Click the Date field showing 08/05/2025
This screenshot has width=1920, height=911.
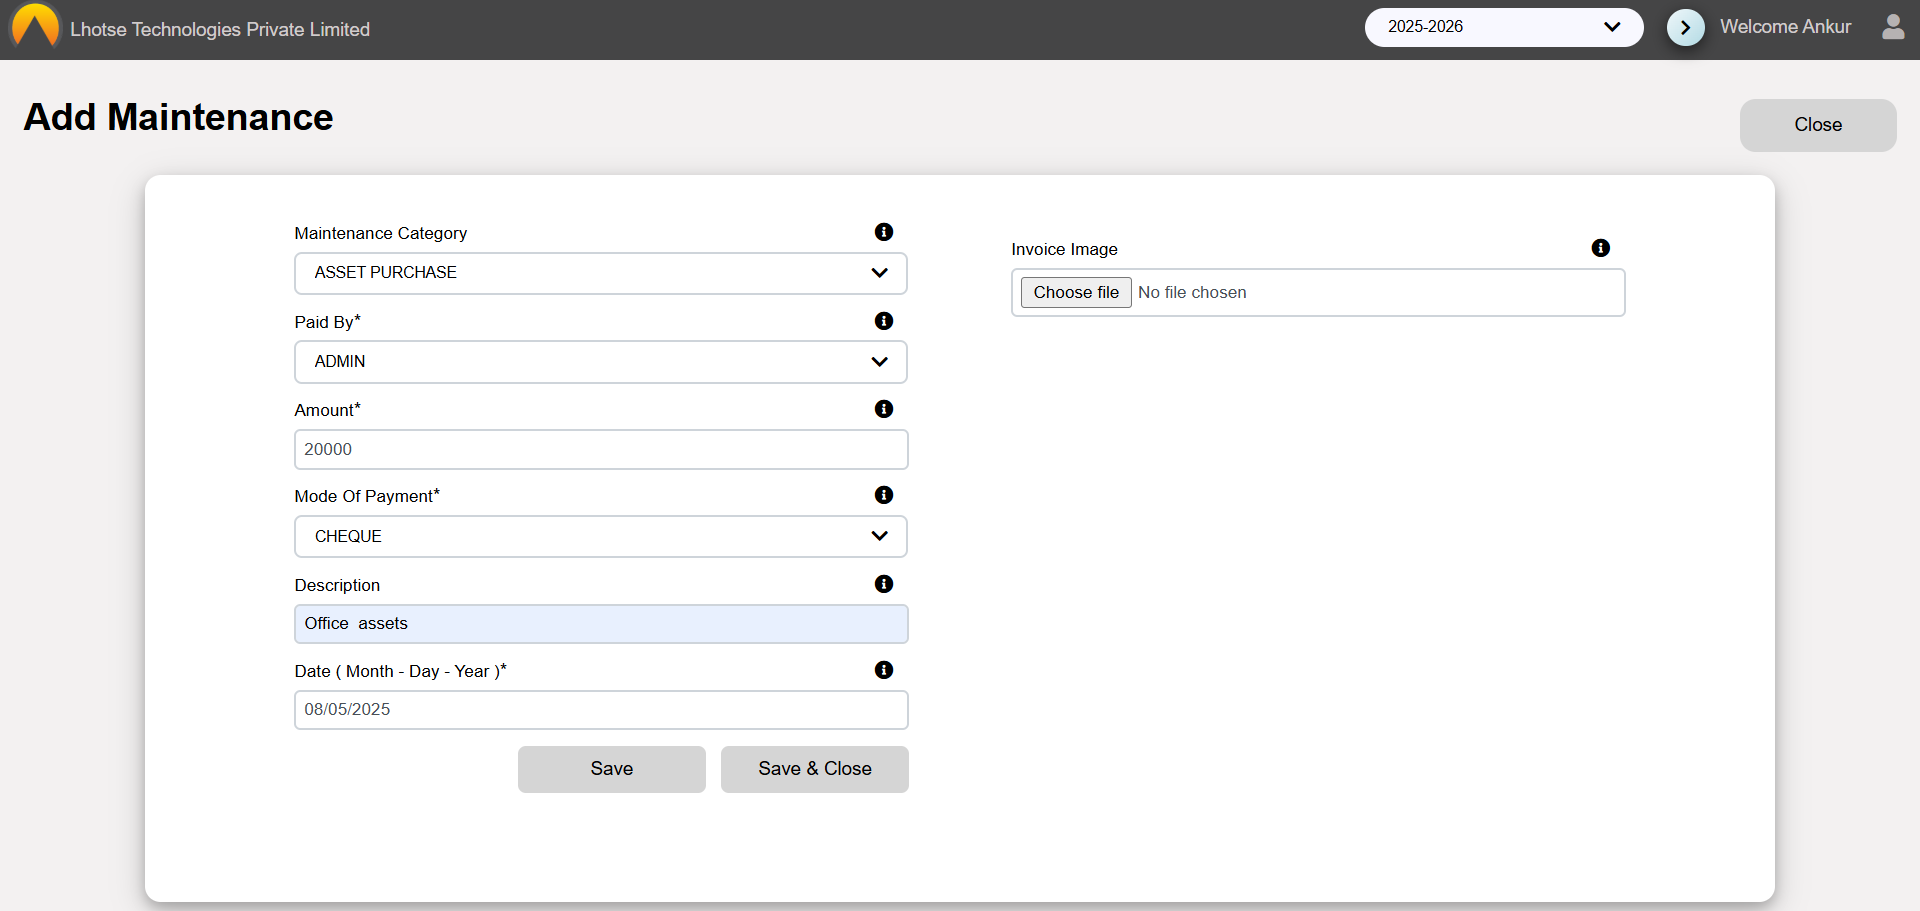click(x=601, y=710)
